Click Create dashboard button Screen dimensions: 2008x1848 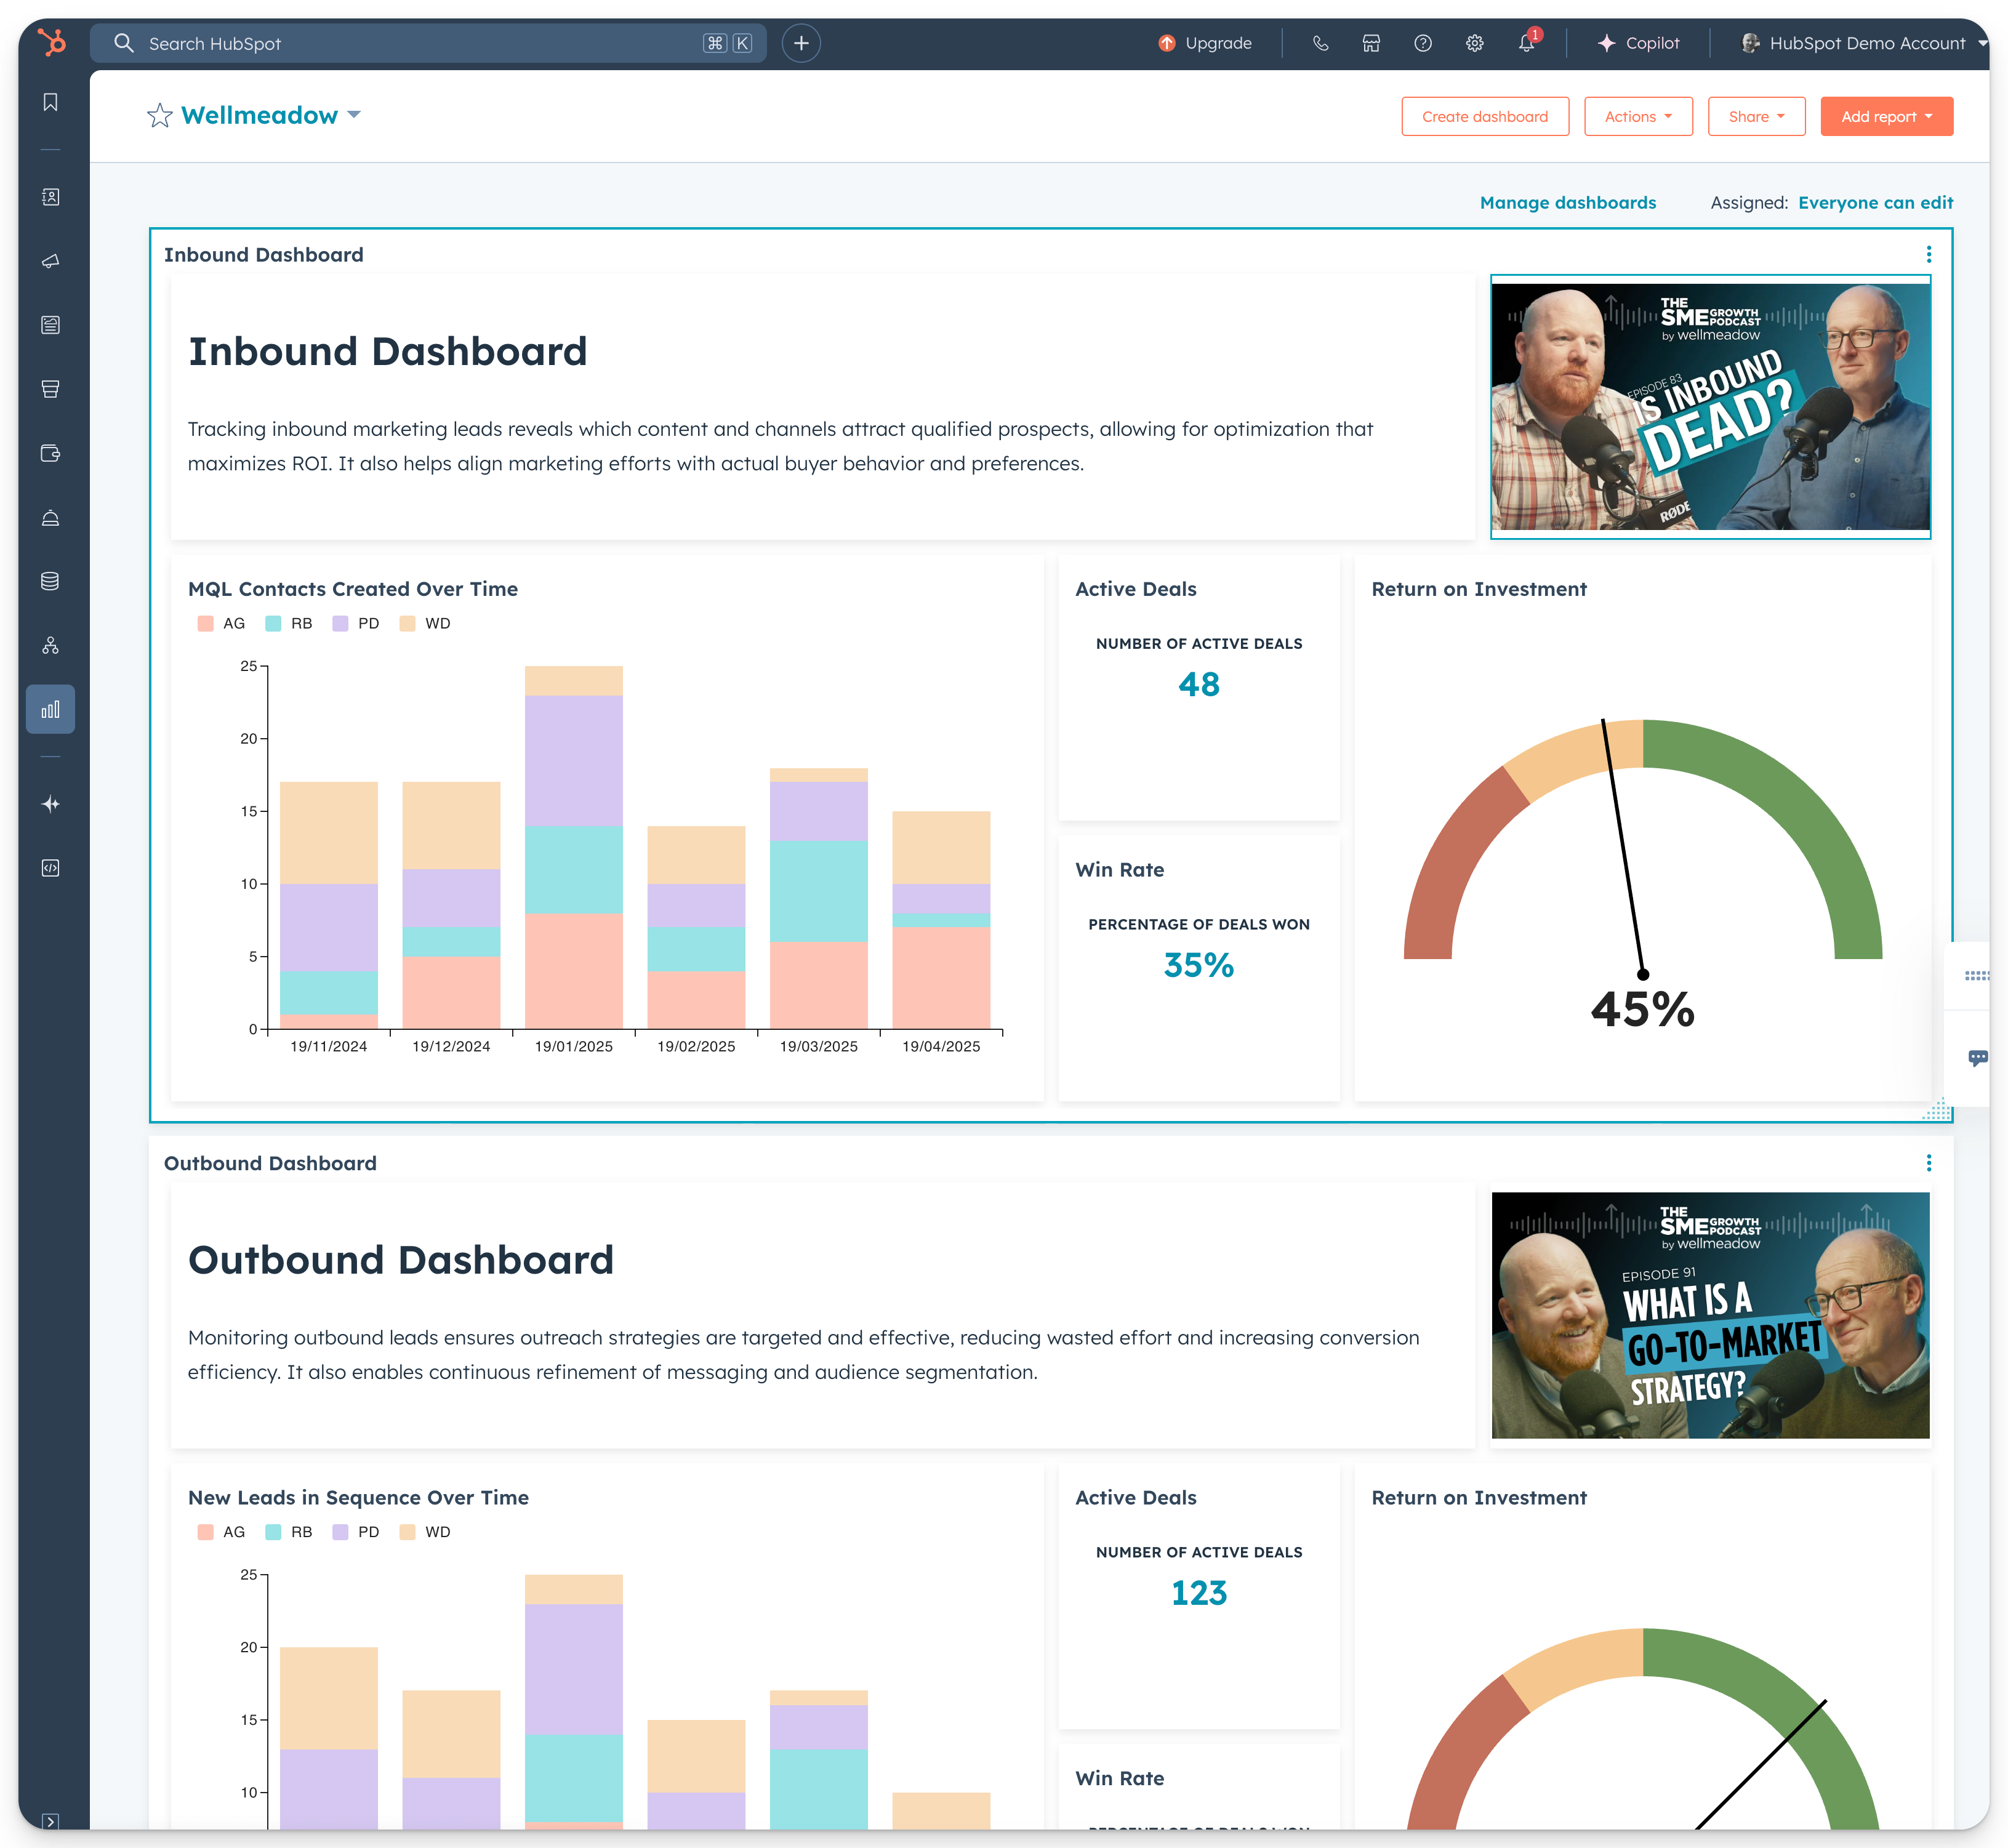point(1485,117)
